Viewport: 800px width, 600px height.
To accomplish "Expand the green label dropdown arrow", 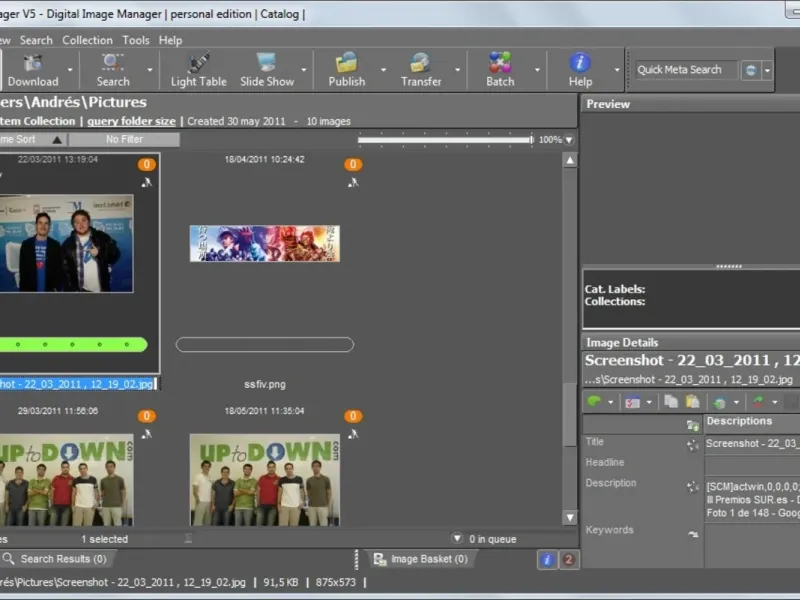I will [x=611, y=403].
